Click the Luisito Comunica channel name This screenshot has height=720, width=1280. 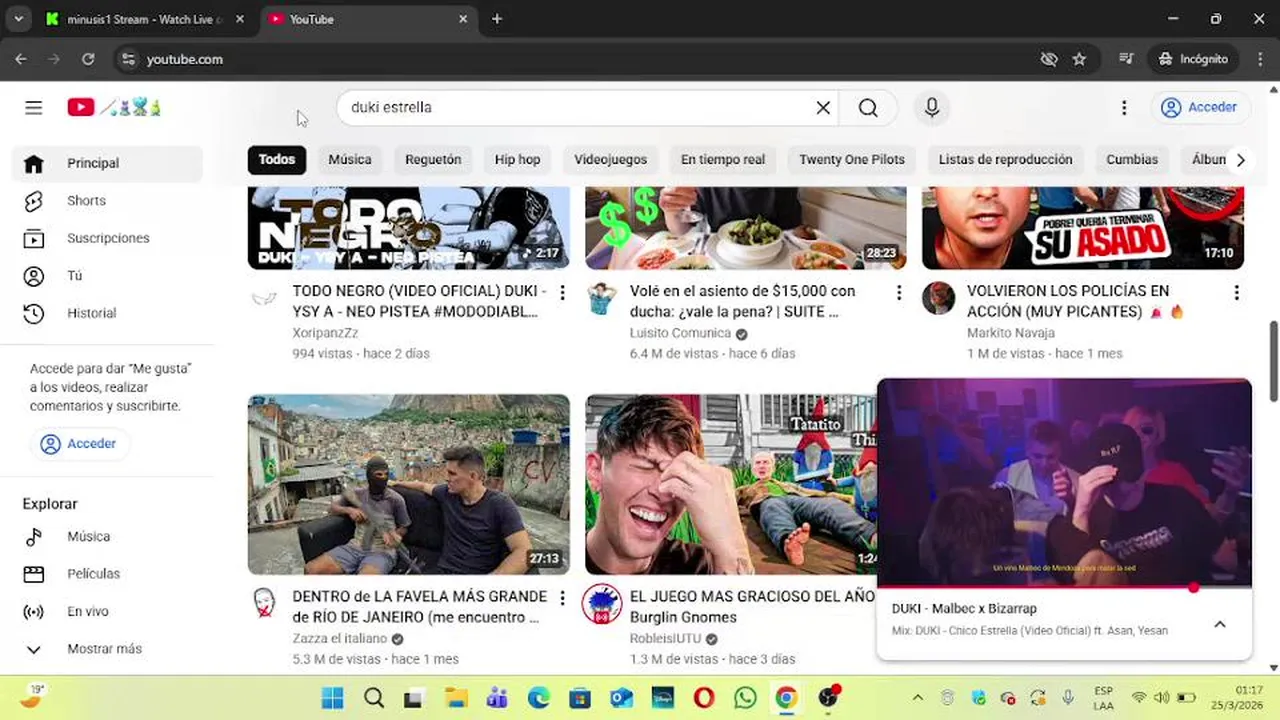pos(680,333)
